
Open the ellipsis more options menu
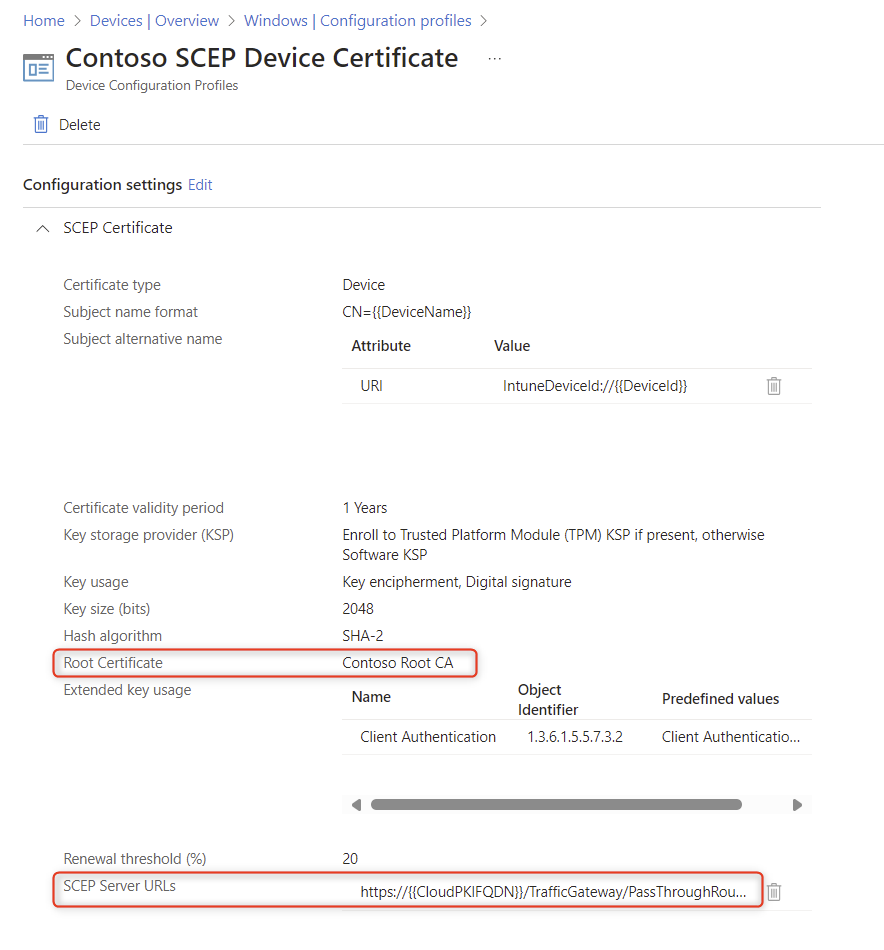tap(494, 59)
